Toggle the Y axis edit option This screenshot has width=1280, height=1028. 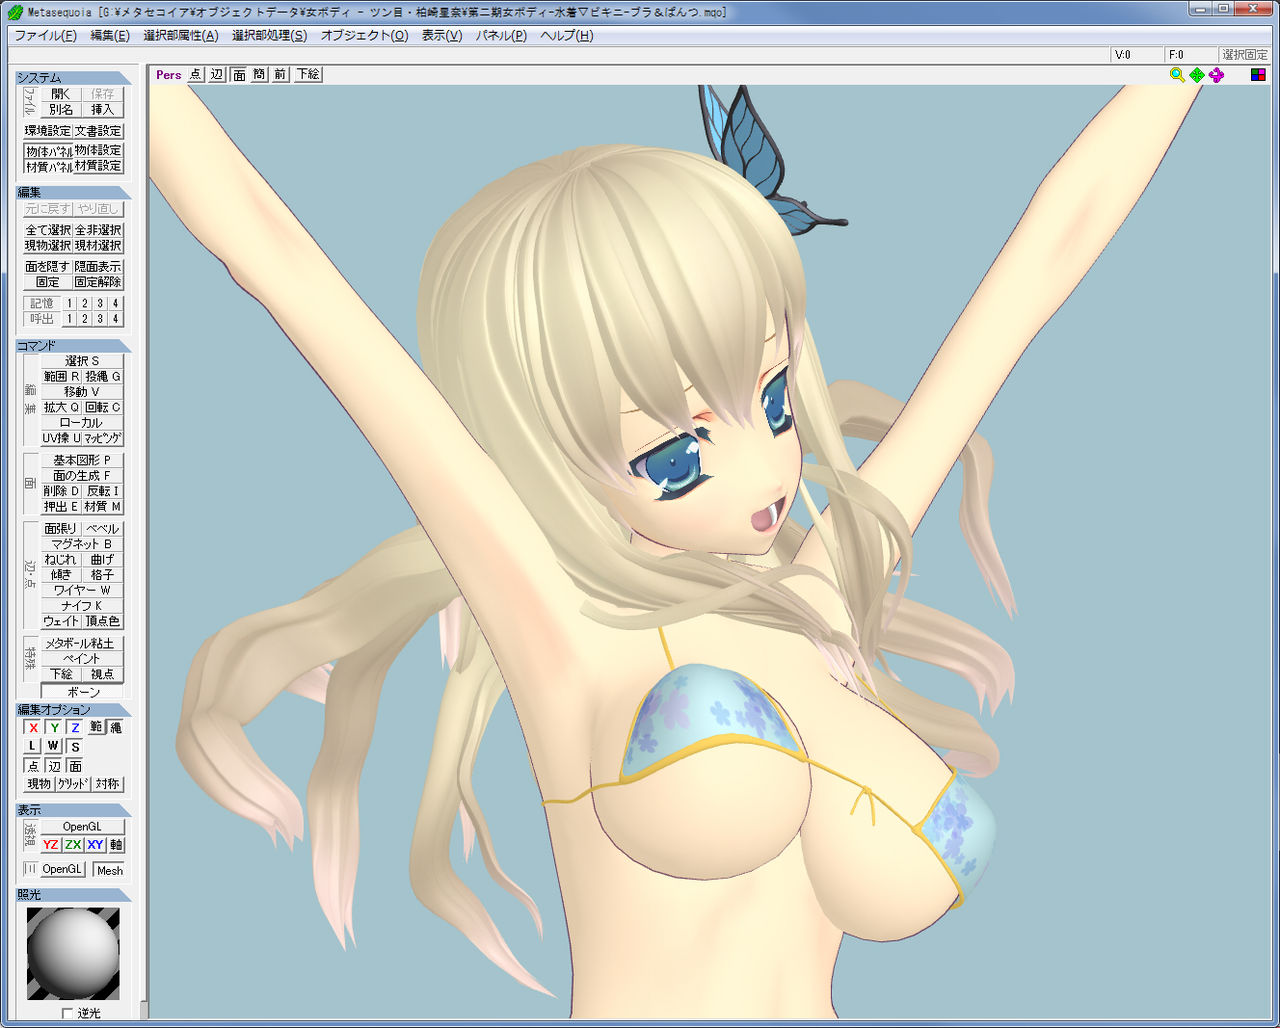54,728
